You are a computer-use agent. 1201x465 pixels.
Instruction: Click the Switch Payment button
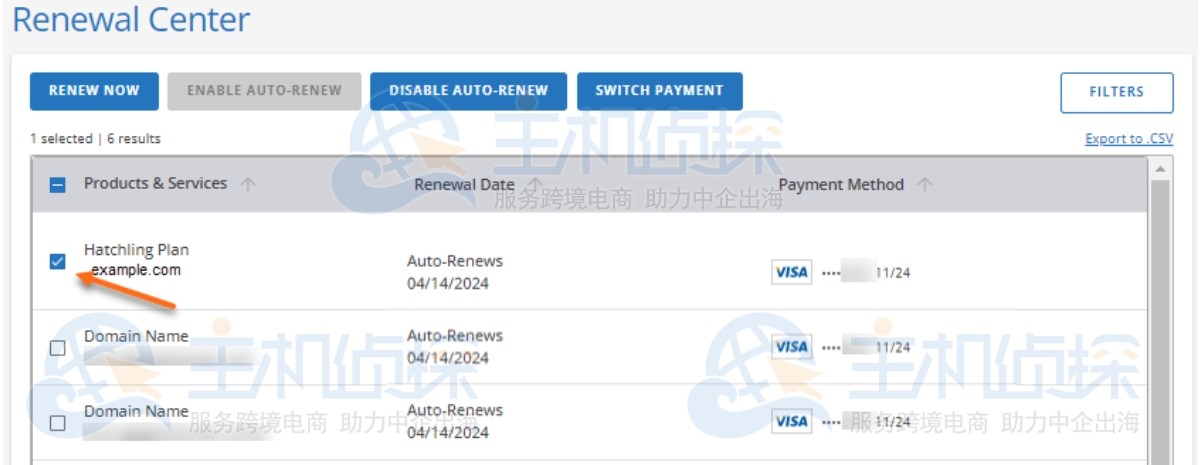tap(659, 91)
